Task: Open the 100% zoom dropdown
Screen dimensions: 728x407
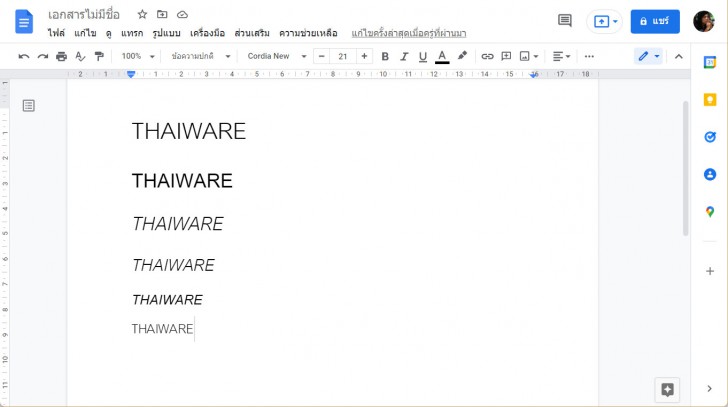Action: pyautogui.click(x=138, y=56)
